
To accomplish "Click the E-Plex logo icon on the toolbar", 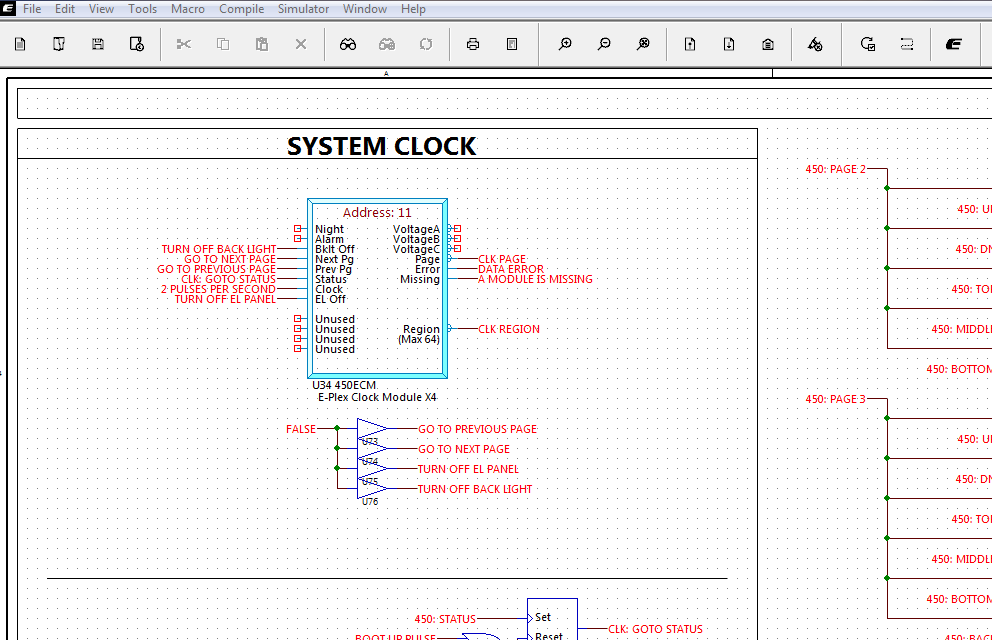I will (x=953, y=44).
